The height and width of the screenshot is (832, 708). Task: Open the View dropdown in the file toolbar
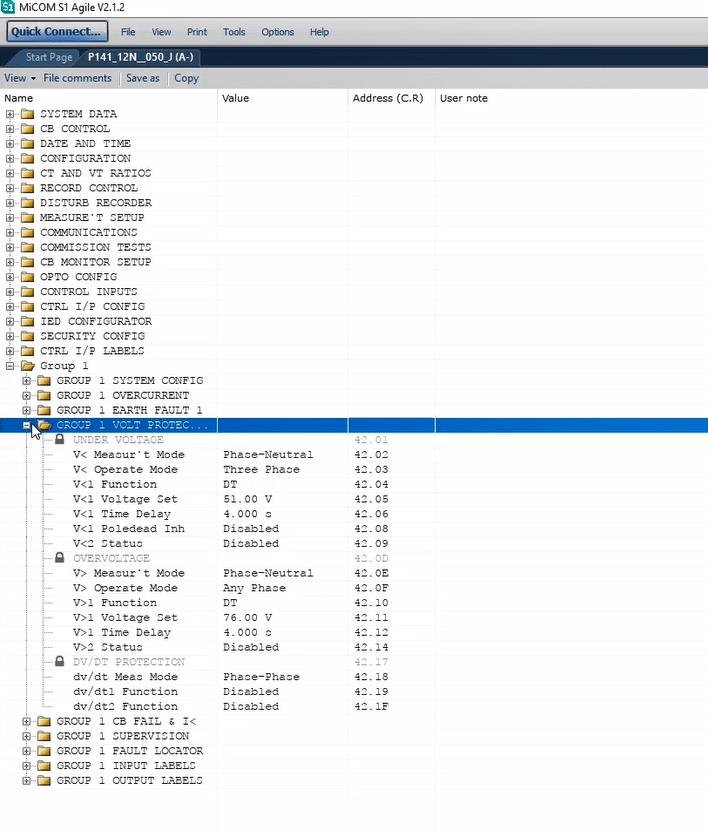pyautogui.click(x=20, y=78)
